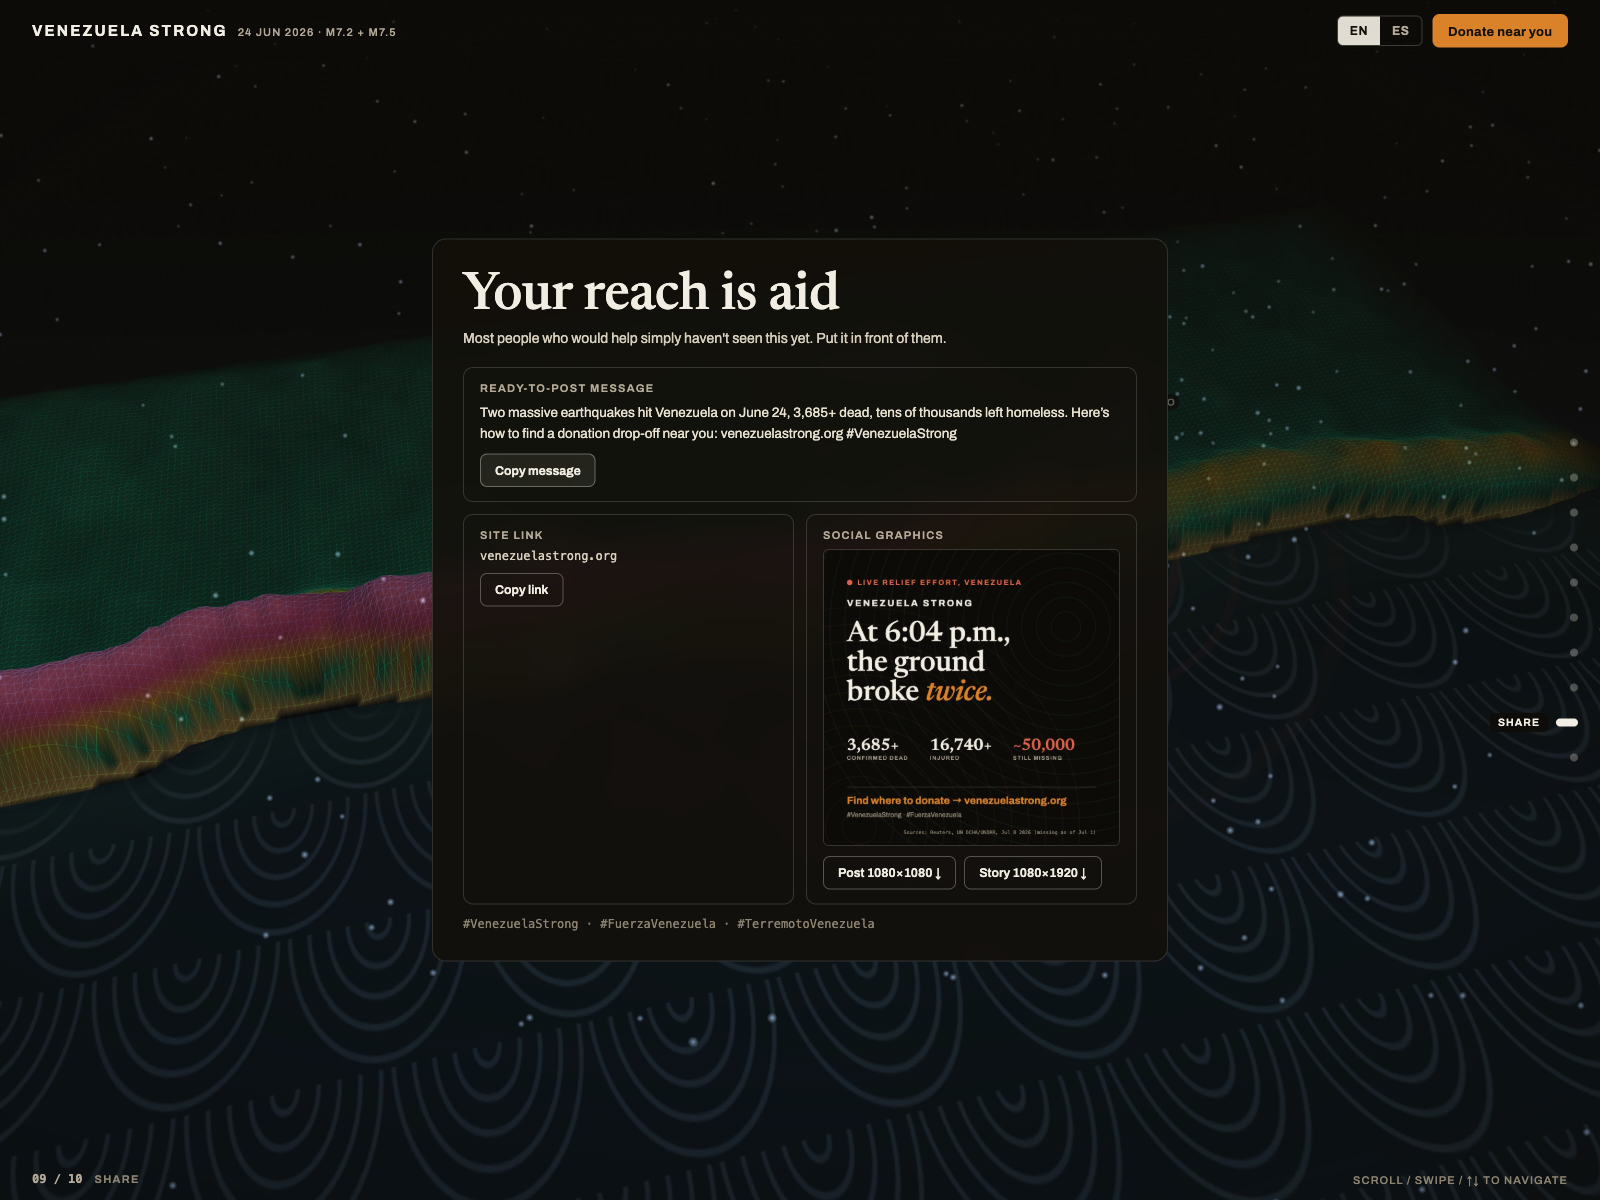
Task: Click the "24 JUN 2026 · M7.2 + M7.5" header text
Action: coord(316,32)
